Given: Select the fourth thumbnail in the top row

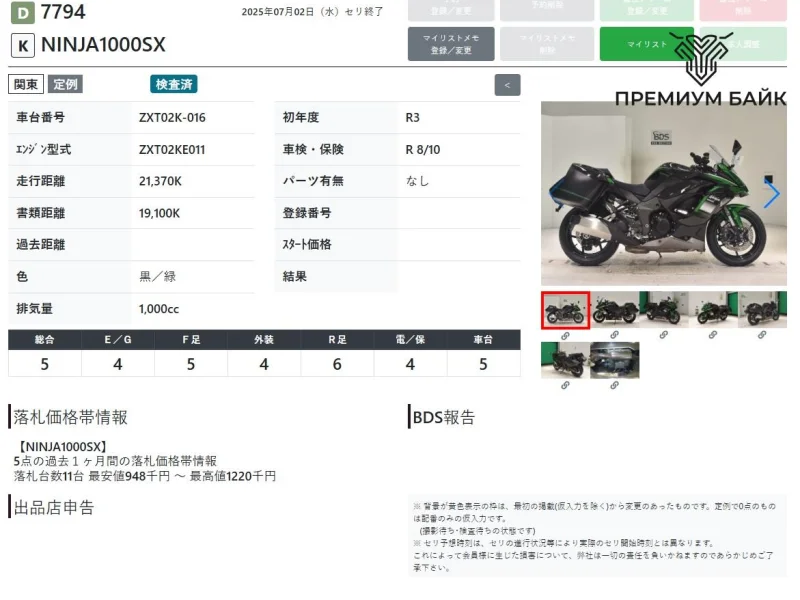Looking at the screenshot, I should pos(712,310).
